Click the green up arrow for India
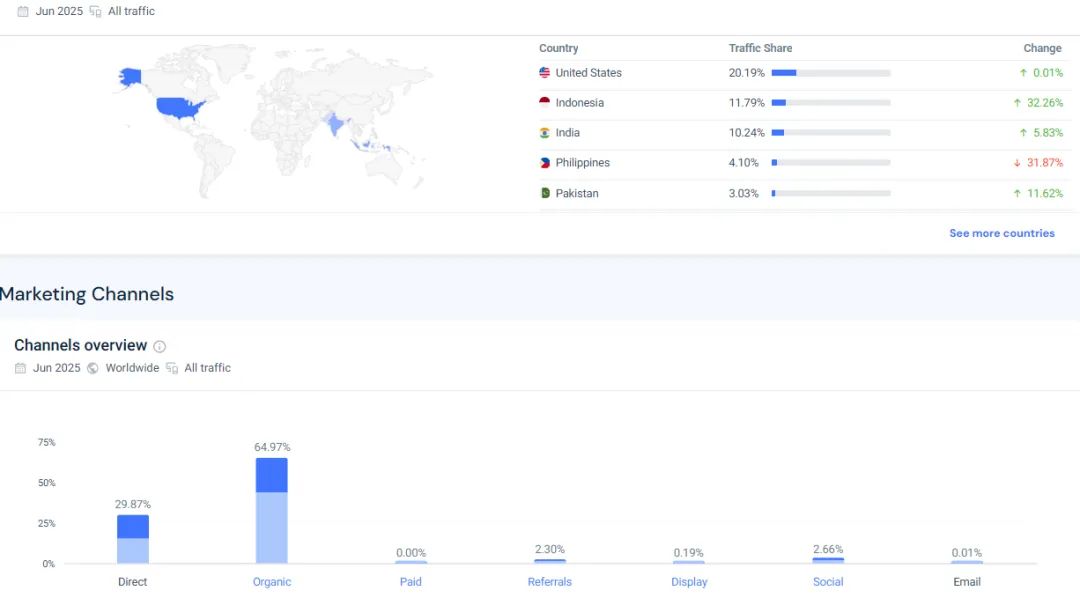Screen dimensions: 1080x613 tap(1023, 132)
